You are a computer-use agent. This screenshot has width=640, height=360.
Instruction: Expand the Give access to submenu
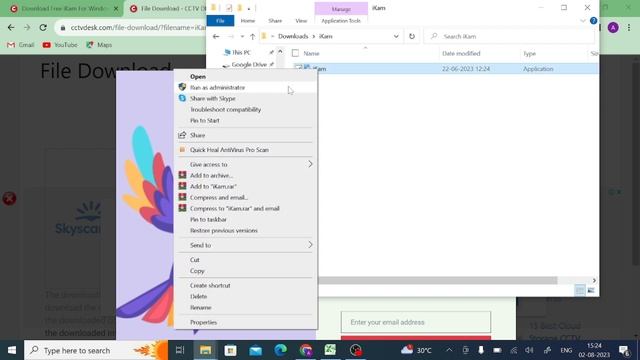246,164
